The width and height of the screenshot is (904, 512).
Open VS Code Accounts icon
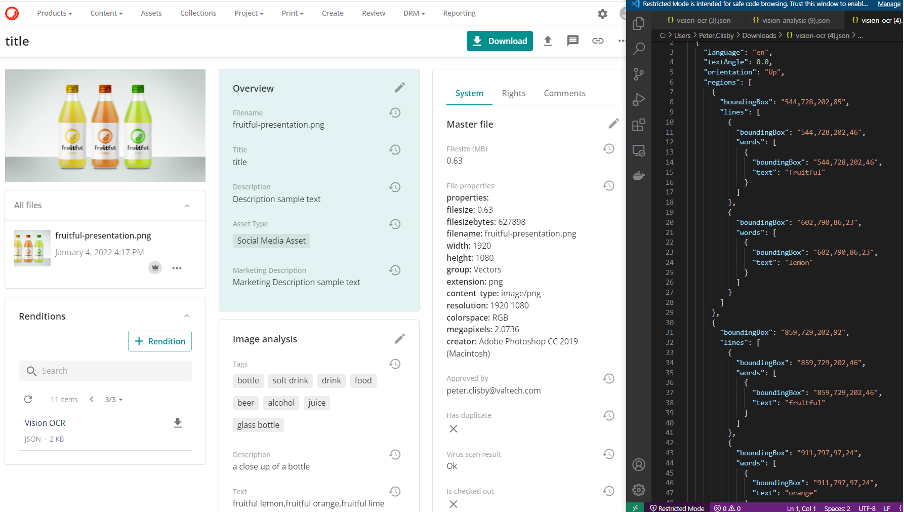pyautogui.click(x=639, y=464)
